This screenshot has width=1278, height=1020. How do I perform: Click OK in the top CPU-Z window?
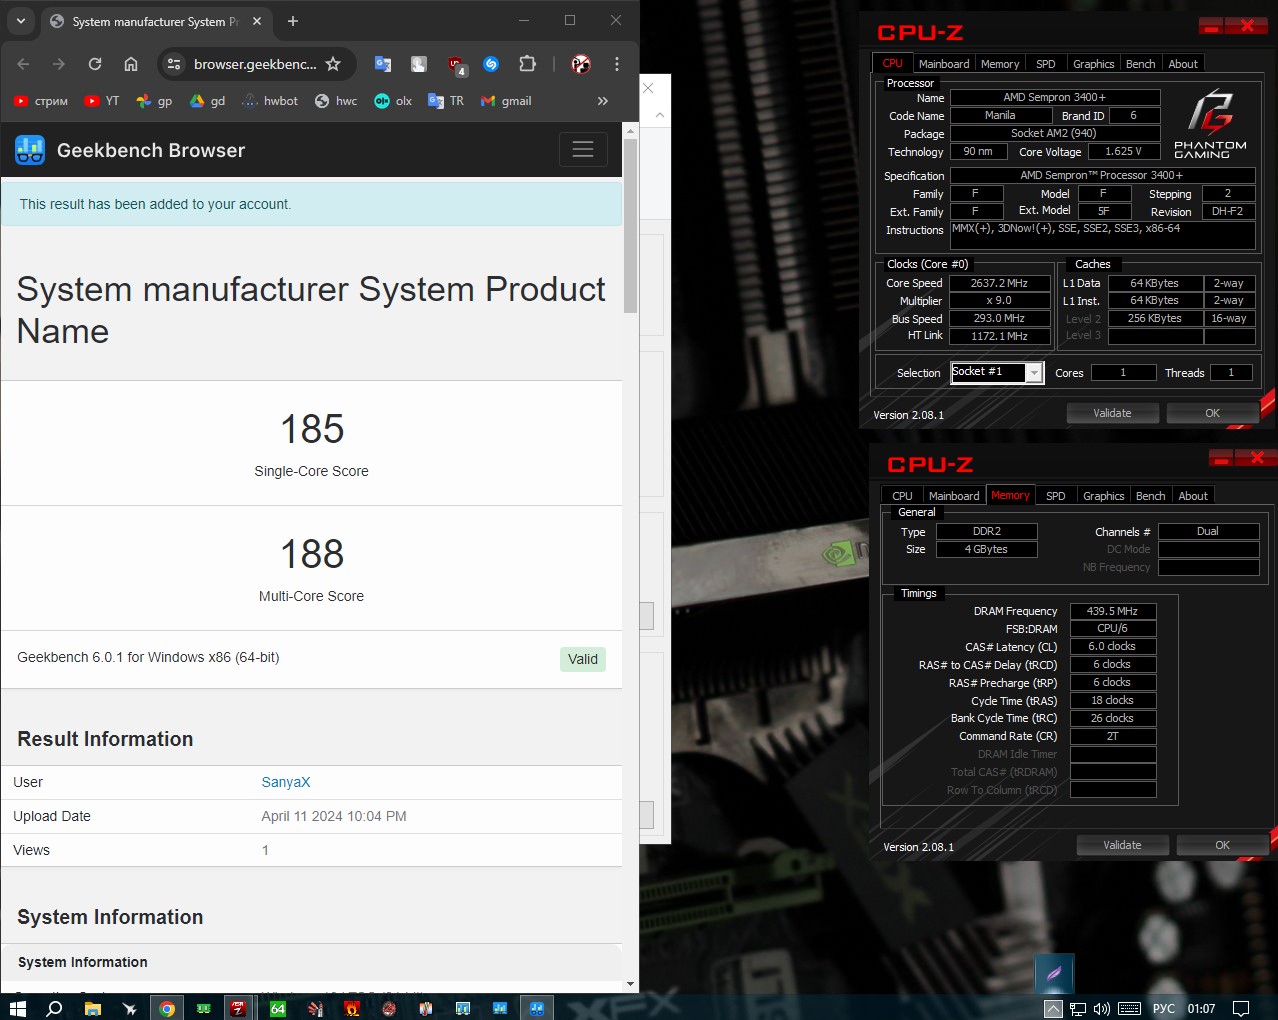tap(1212, 413)
